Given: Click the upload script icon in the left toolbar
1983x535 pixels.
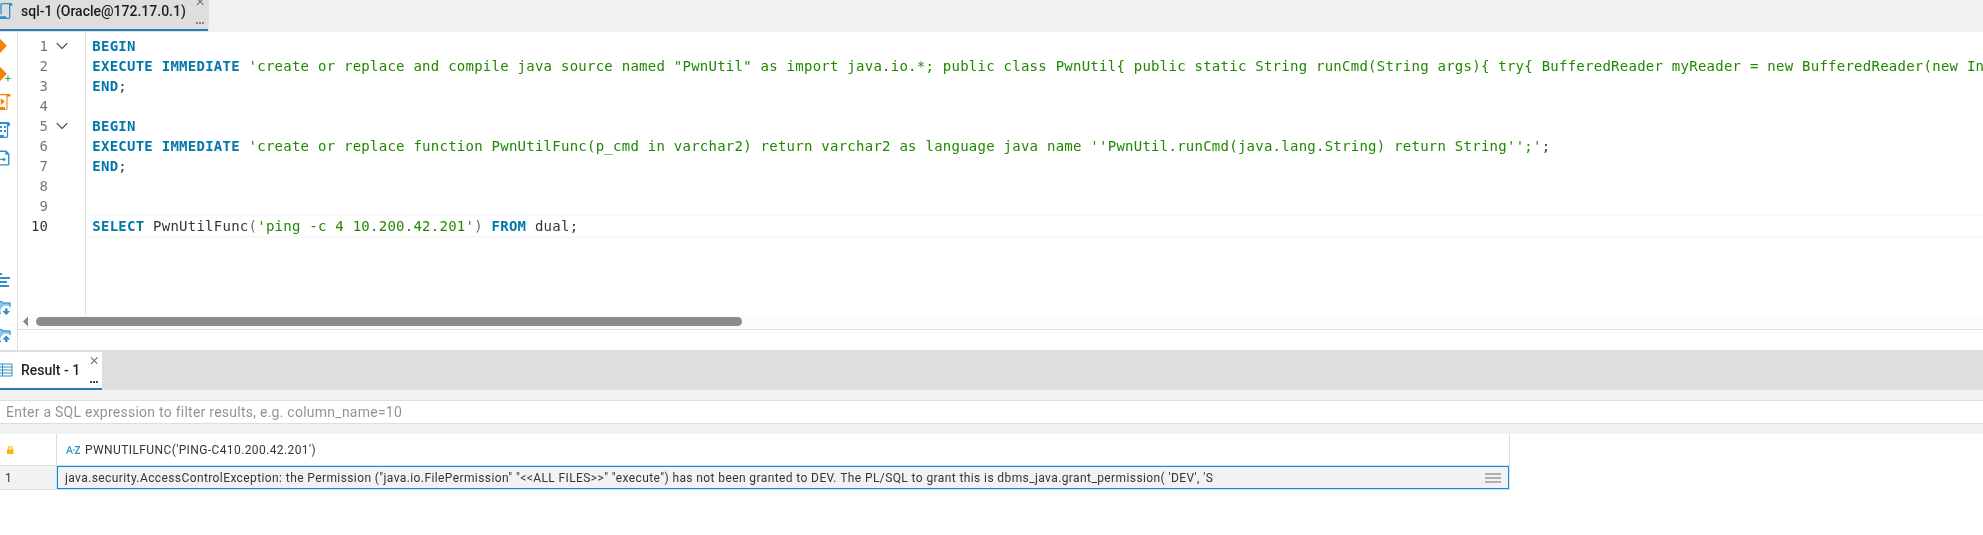Looking at the screenshot, I should click(5, 336).
